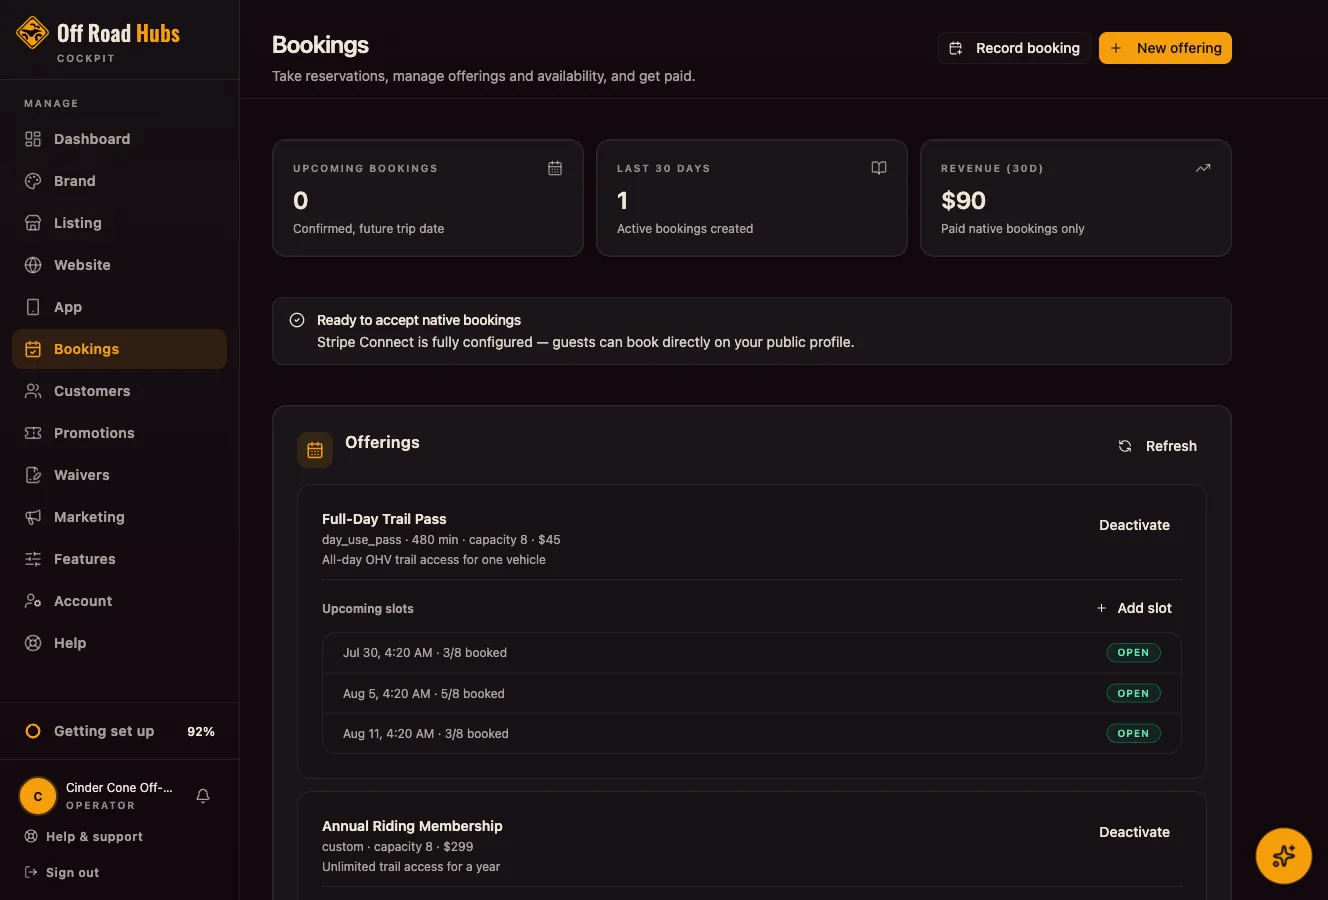
Task: Deactivate the Annual Riding Membership offering
Action: click(1134, 832)
